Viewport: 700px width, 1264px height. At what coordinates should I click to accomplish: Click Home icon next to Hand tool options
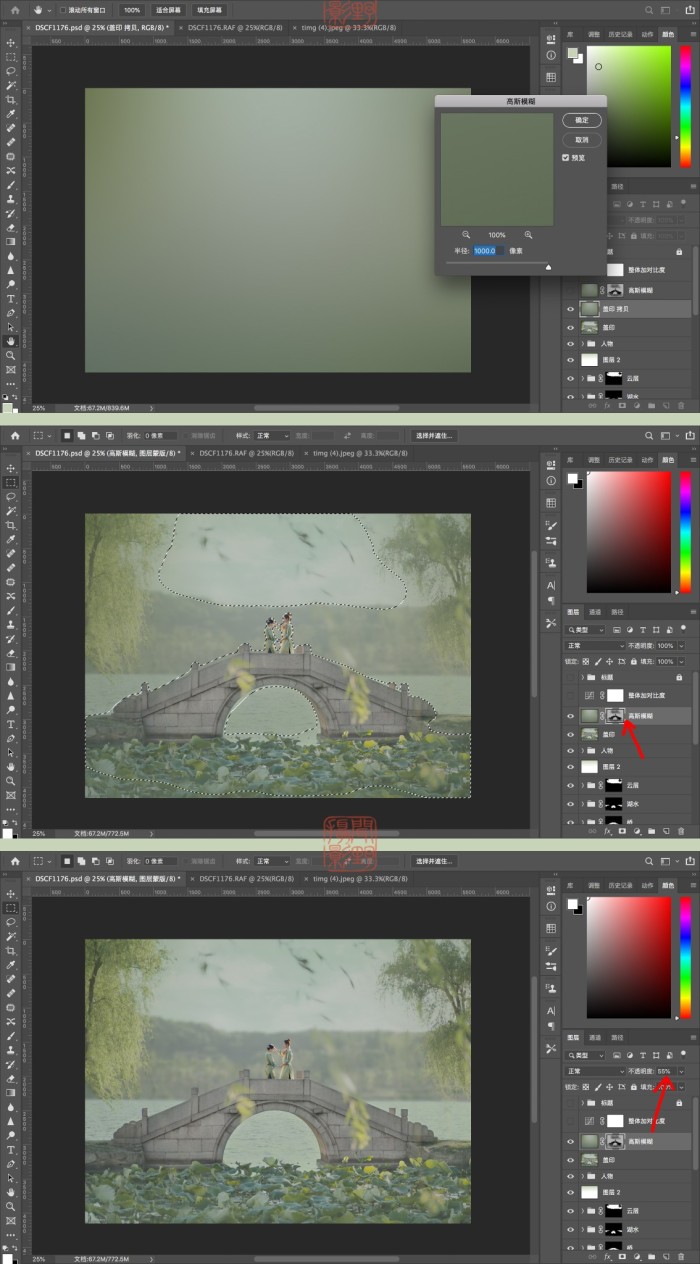point(15,9)
